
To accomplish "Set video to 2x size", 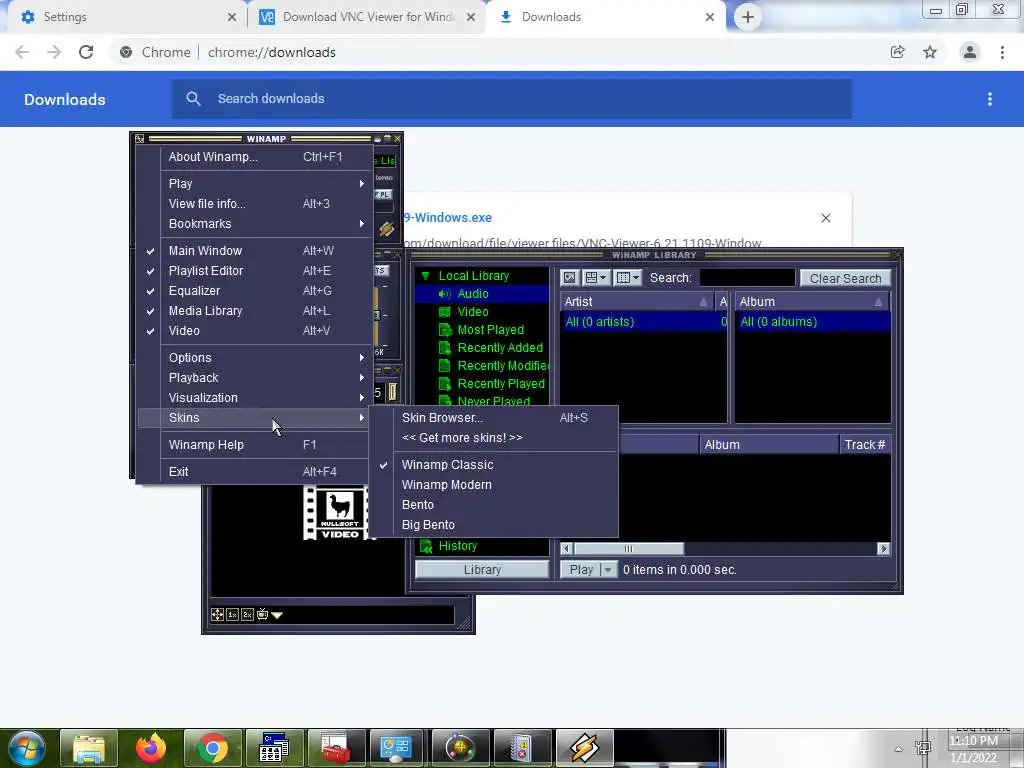I will point(248,615).
